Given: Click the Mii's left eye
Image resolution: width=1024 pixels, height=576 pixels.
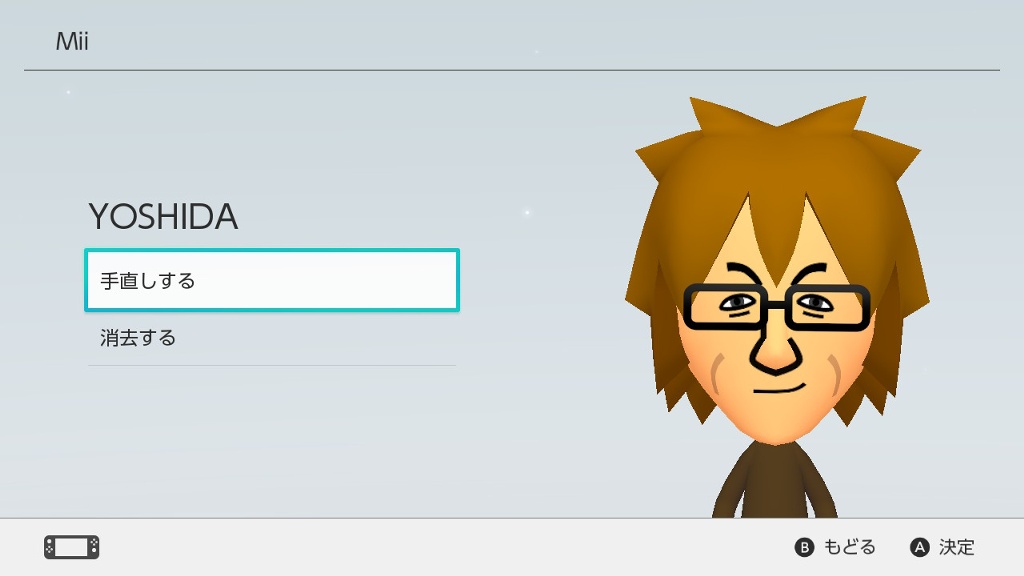Looking at the screenshot, I should (x=737, y=303).
